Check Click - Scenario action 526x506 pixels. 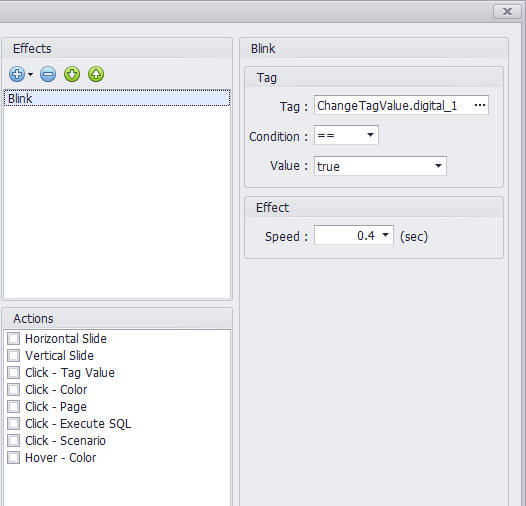point(13,441)
